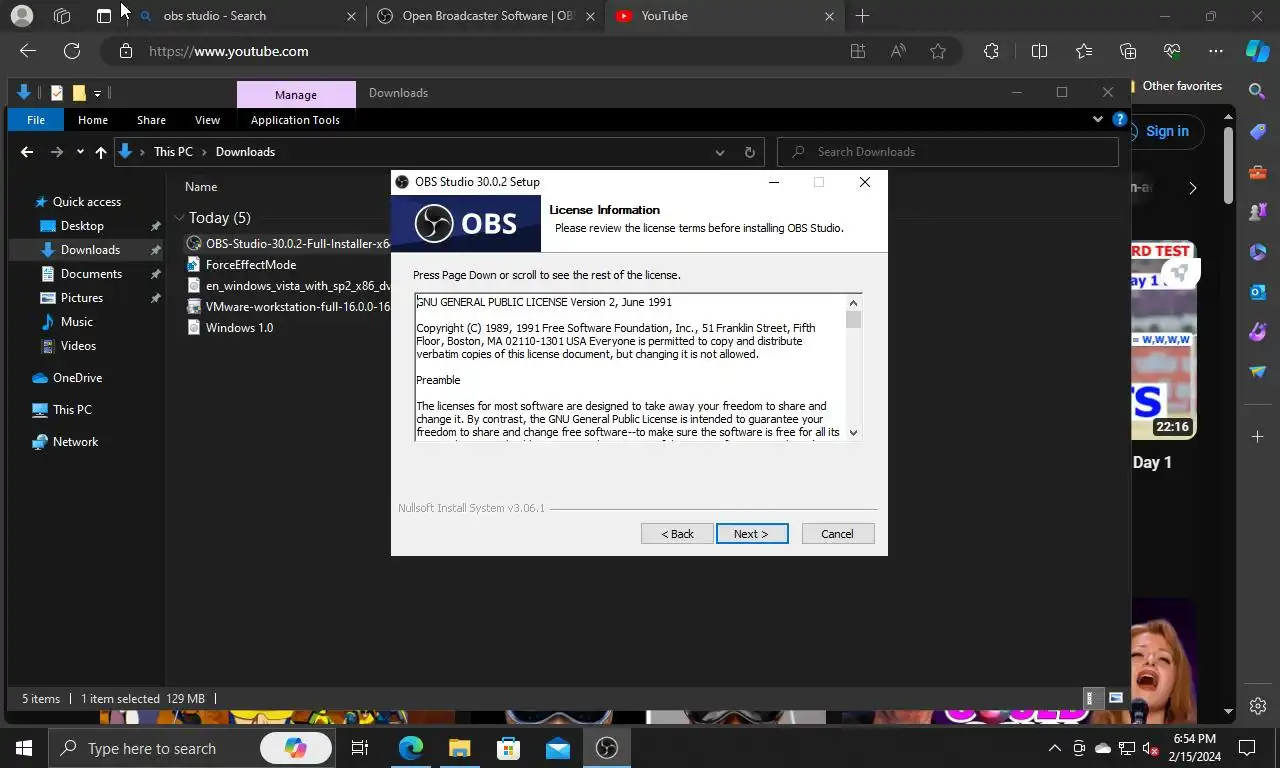Open browser profile avatar
1280x768 pixels.
[x=21, y=16]
